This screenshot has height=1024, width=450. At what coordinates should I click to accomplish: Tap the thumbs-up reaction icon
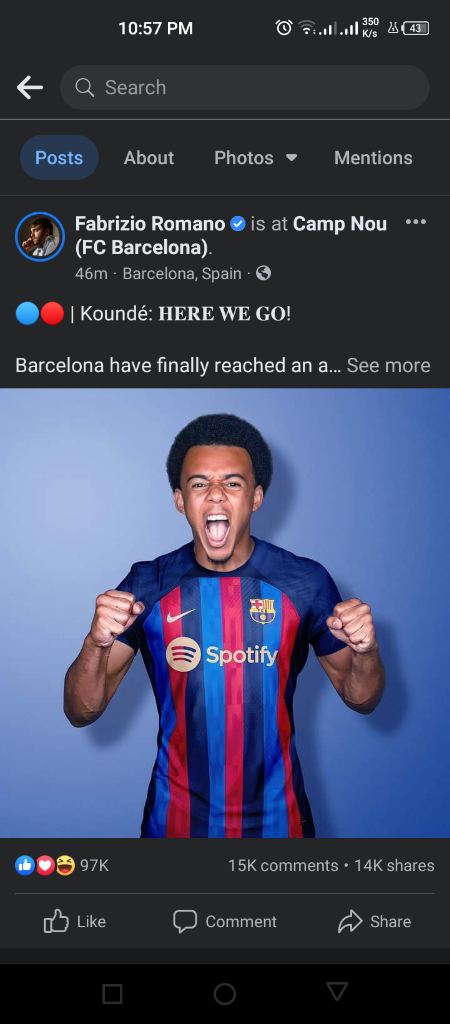(25, 866)
